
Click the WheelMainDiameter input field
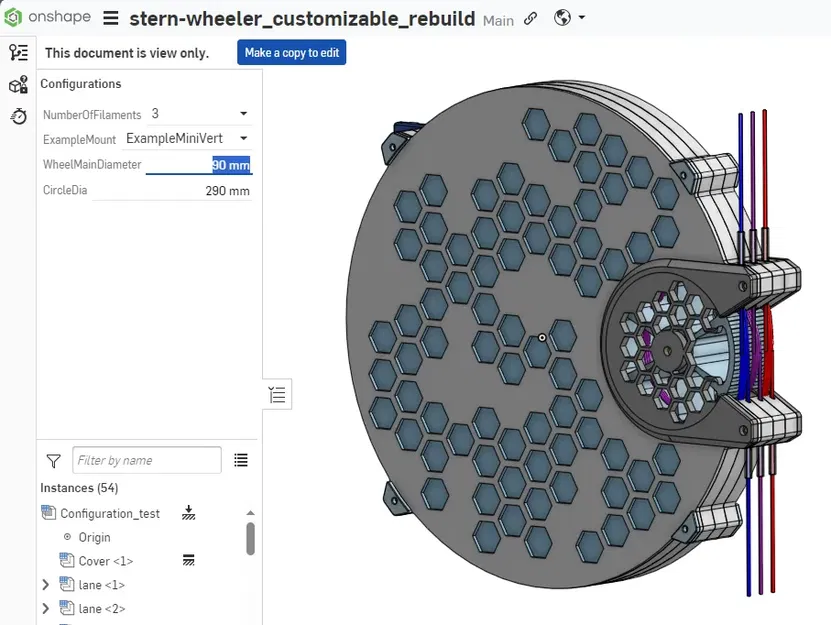199,165
